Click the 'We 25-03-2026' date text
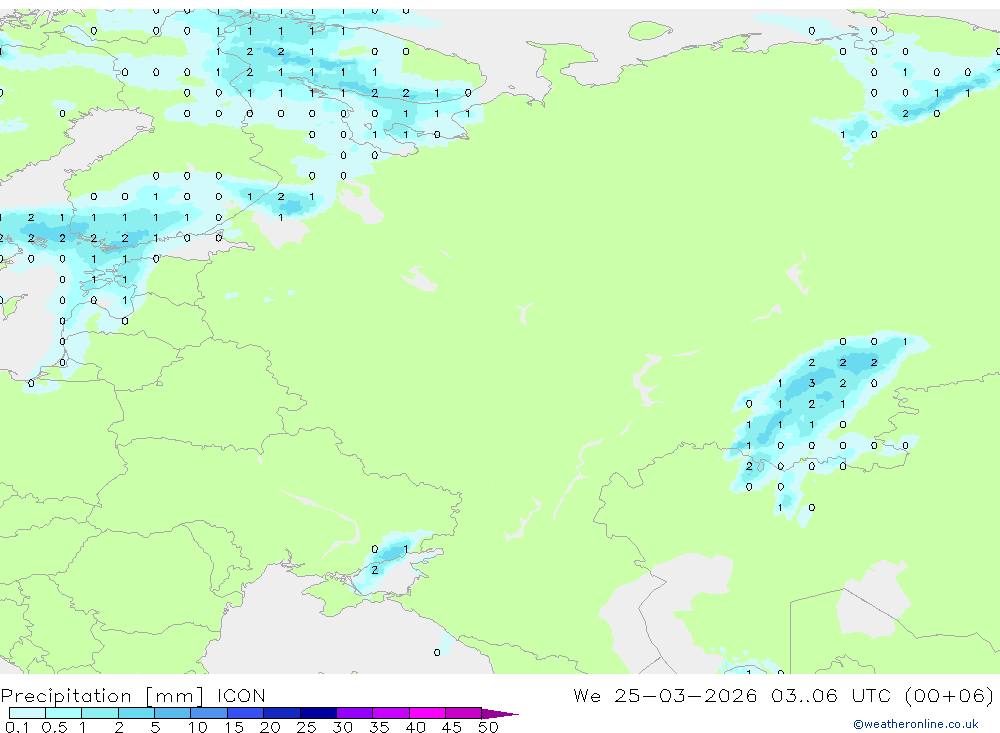 (665, 695)
